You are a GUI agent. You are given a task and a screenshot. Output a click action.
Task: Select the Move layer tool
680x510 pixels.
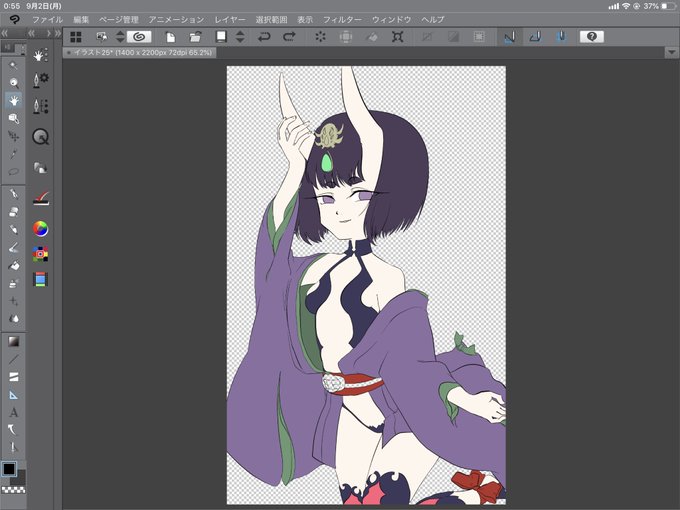tap(13, 136)
